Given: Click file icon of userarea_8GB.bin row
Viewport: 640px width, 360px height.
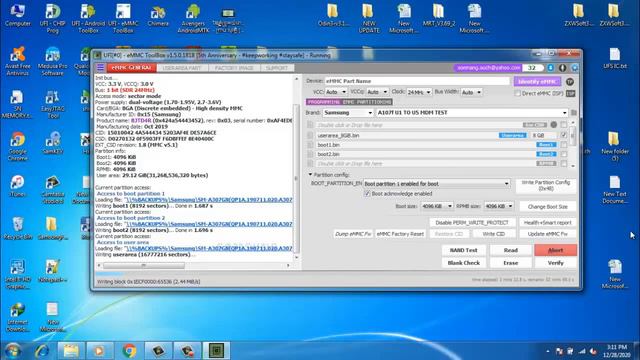Looking at the screenshot, I should click(x=310, y=135).
